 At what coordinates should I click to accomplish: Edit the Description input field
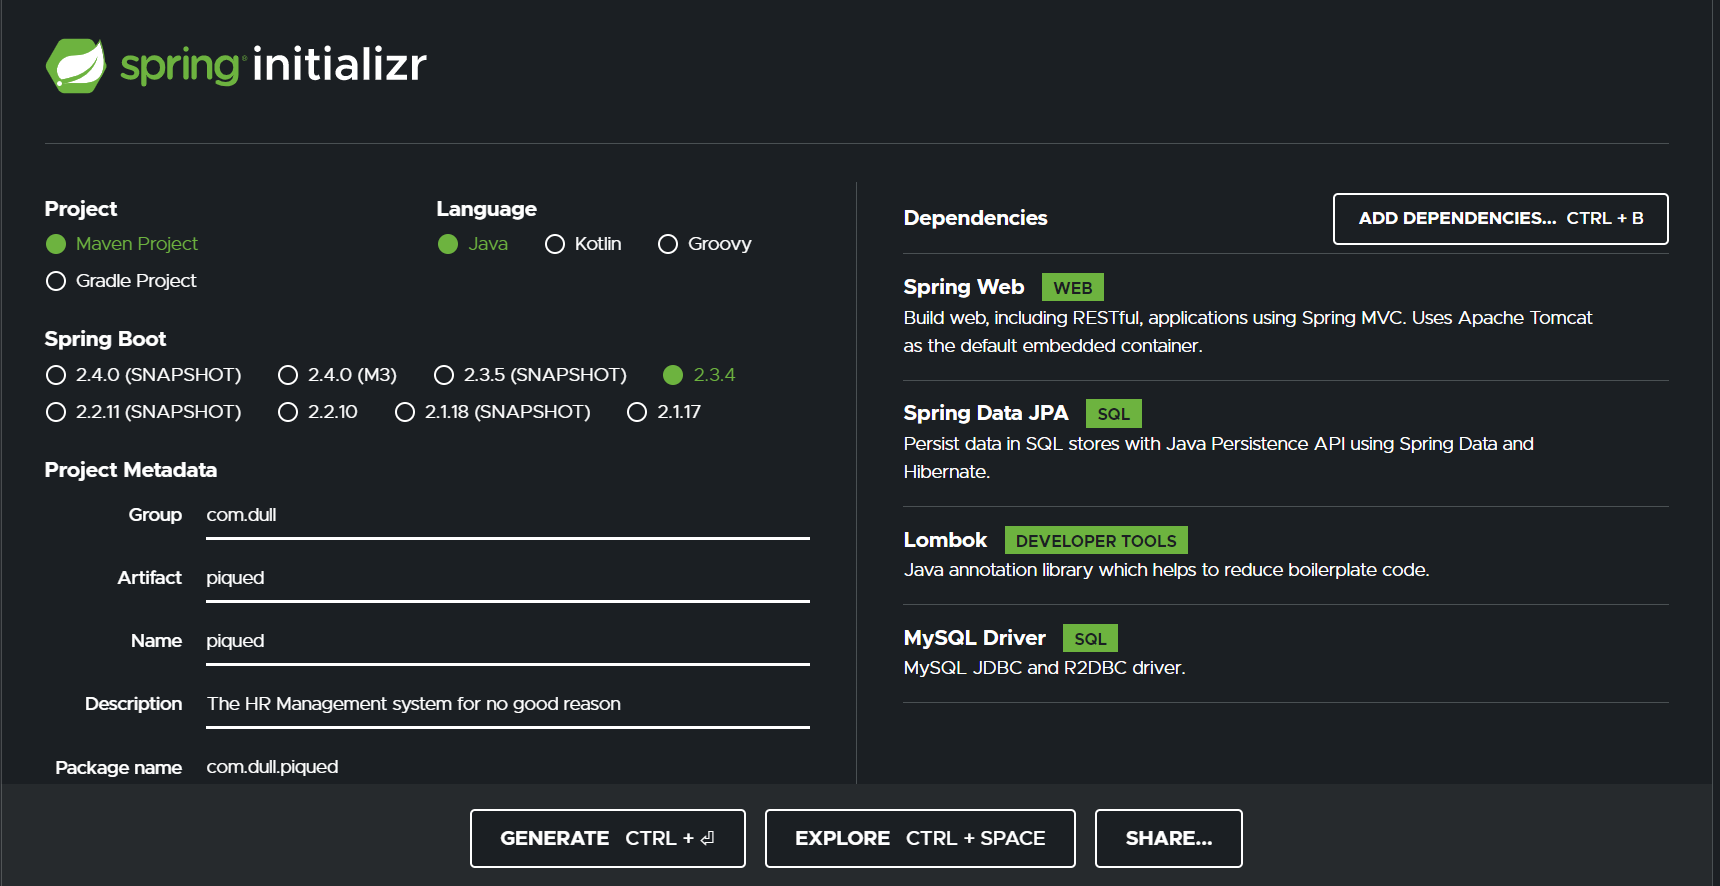click(x=508, y=705)
